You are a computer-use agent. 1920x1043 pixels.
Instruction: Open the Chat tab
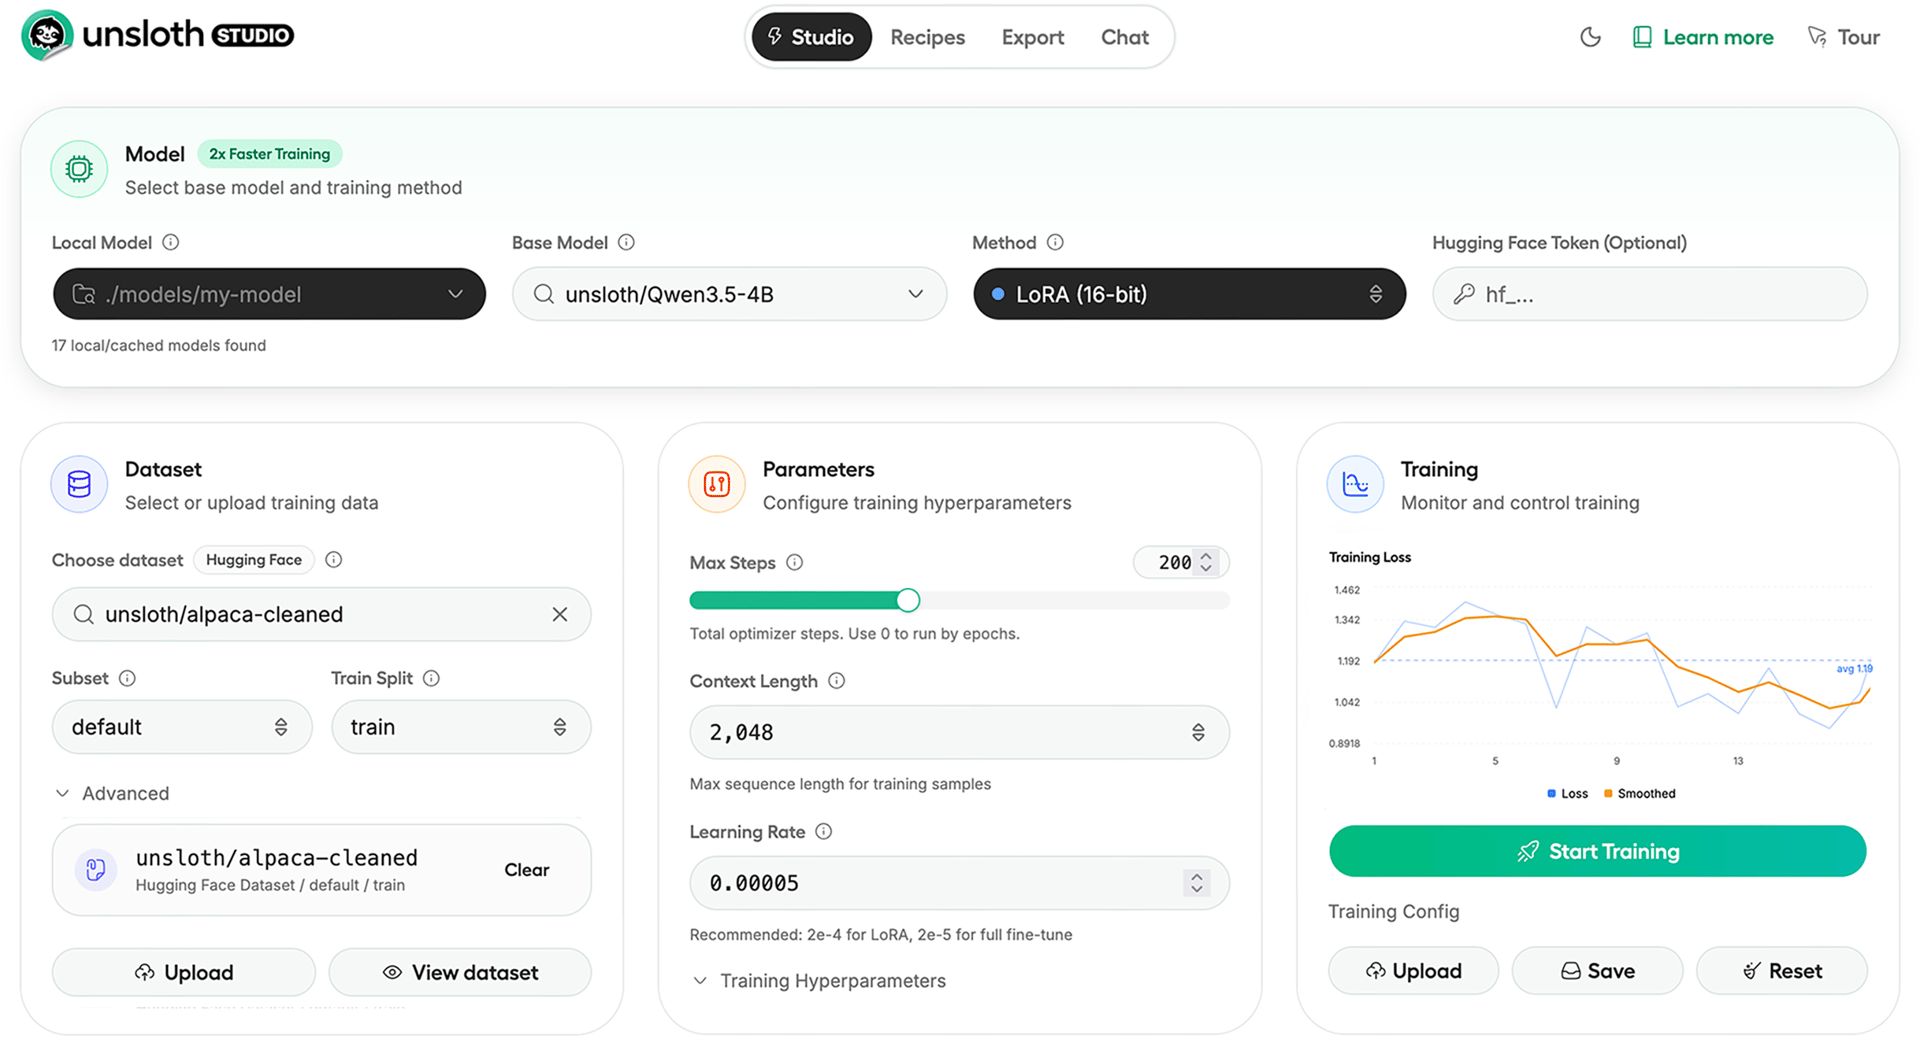click(x=1124, y=37)
